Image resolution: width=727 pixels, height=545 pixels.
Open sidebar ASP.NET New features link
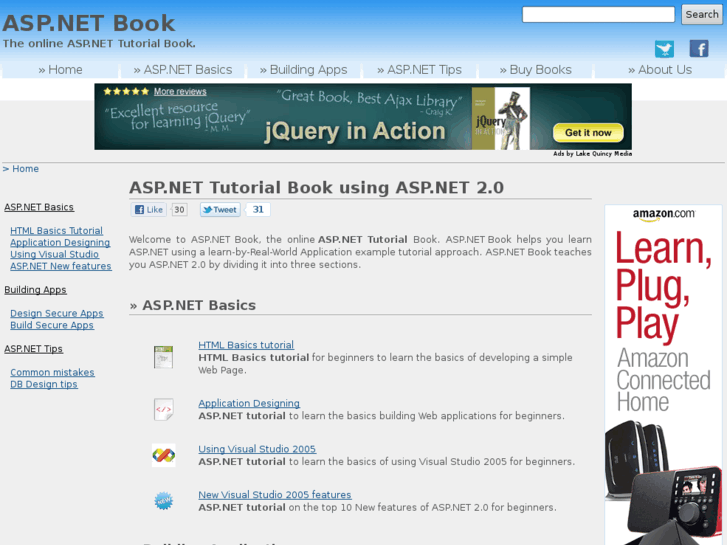61,266
